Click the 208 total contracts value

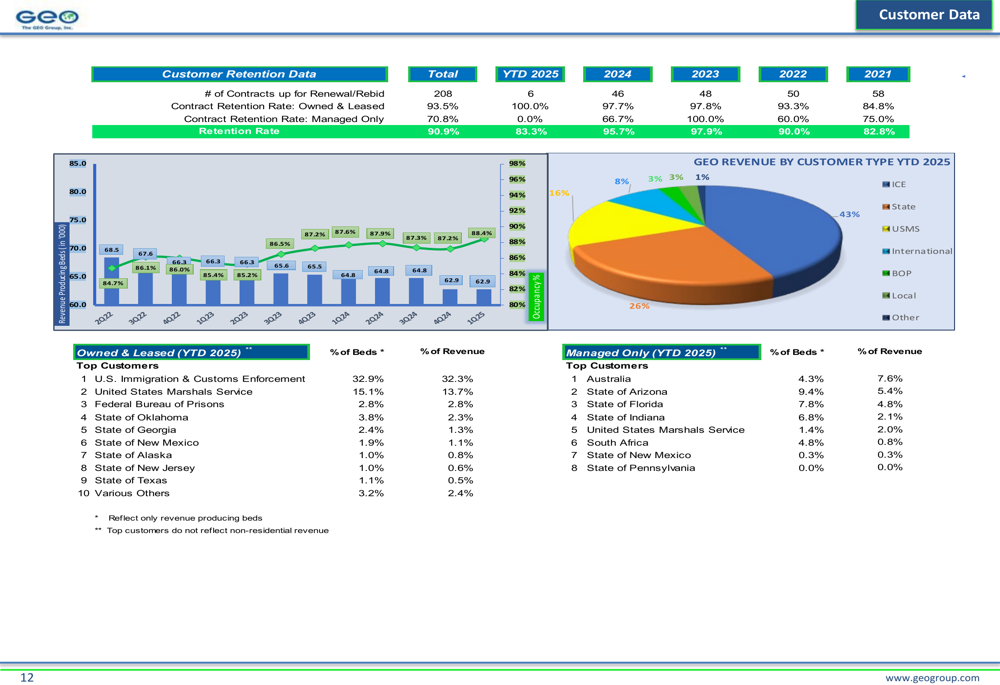(443, 94)
